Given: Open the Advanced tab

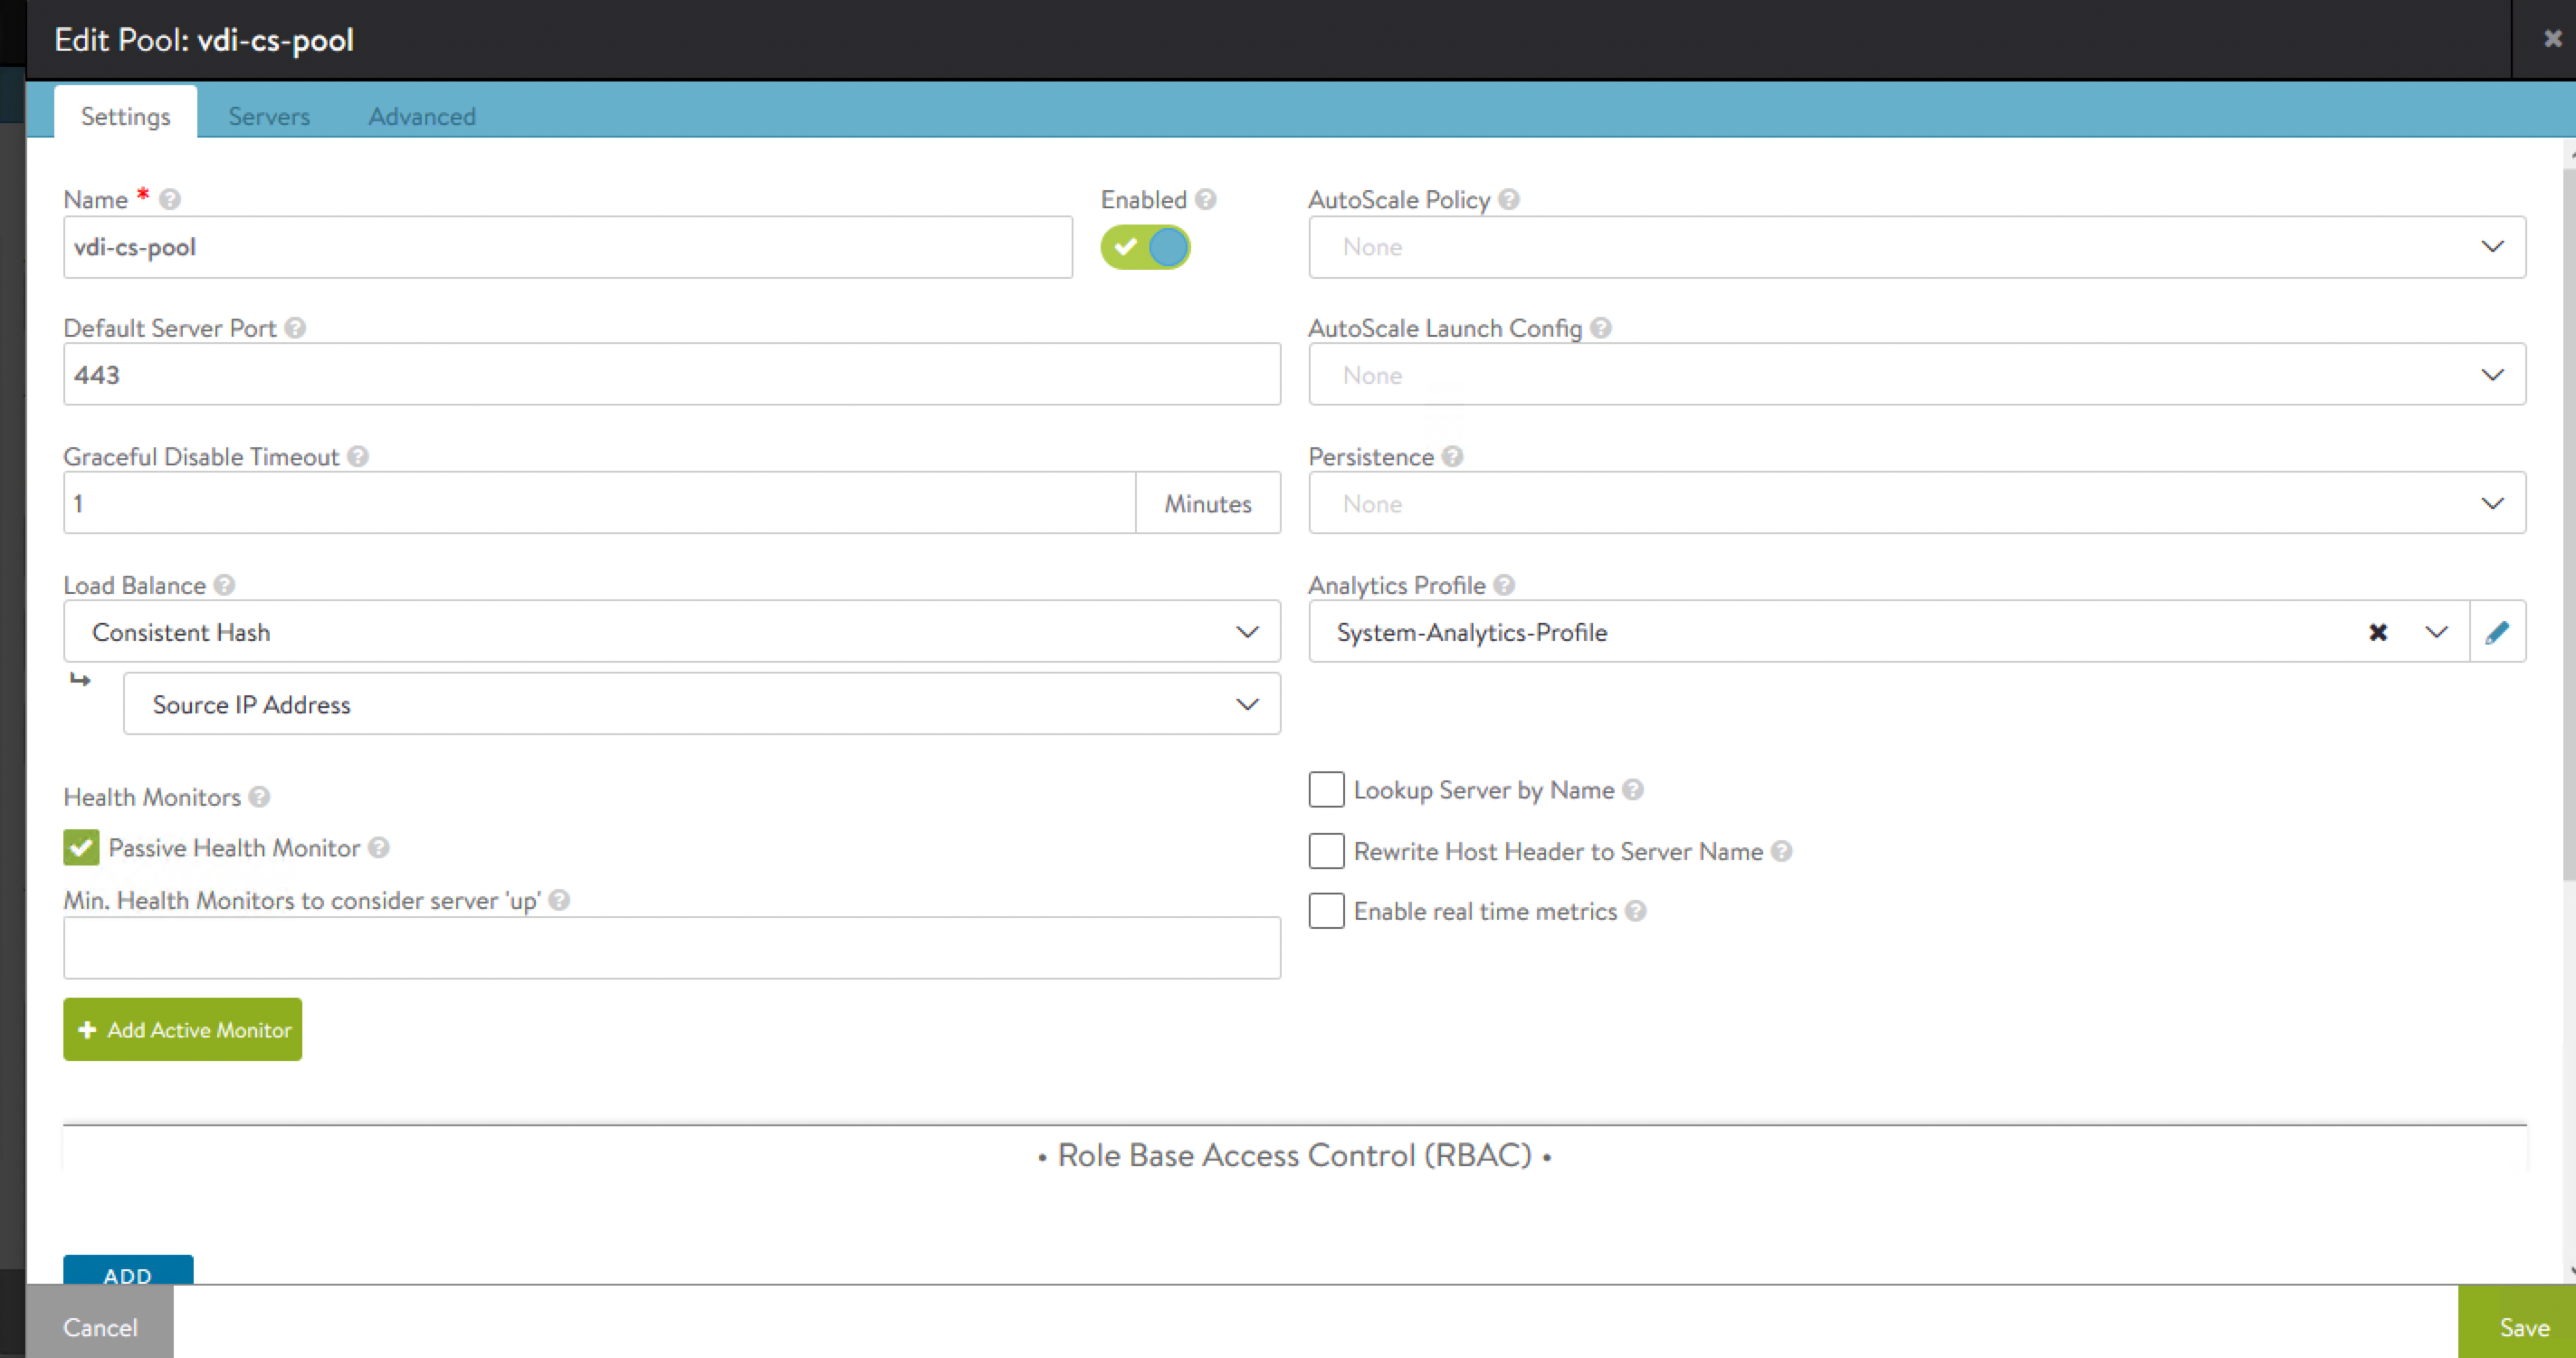Looking at the screenshot, I should 422,117.
